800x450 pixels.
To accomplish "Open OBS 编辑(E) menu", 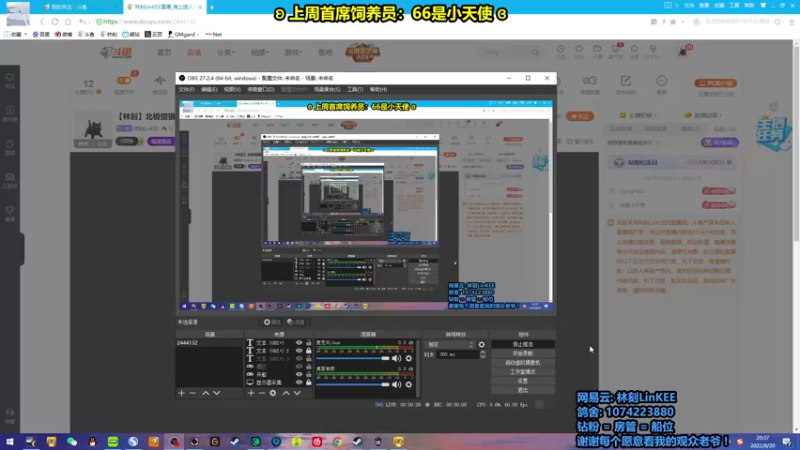I will pos(209,90).
